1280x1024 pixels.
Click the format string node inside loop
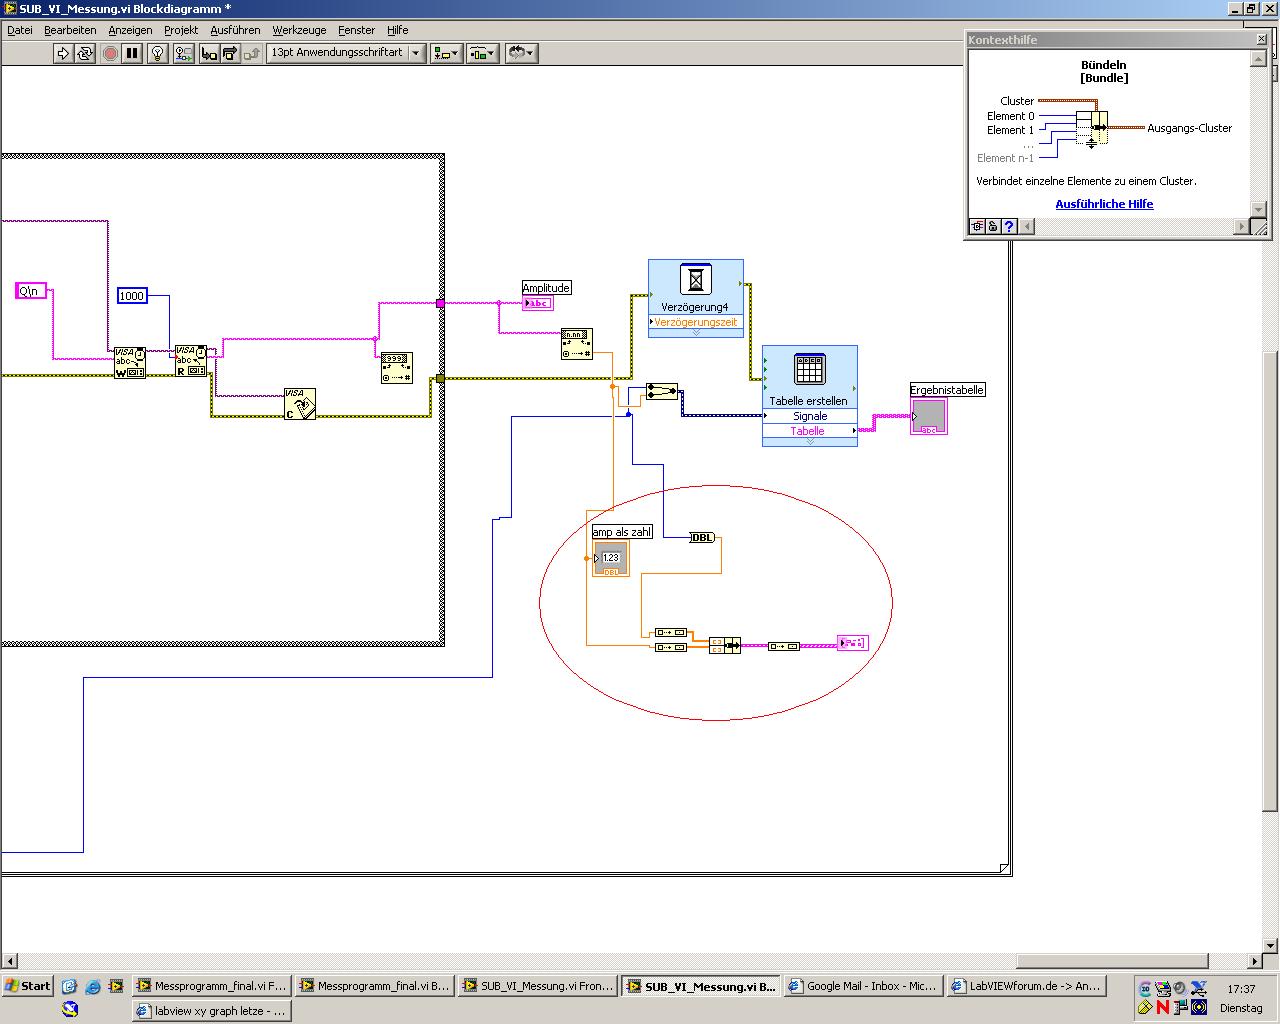point(396,368)
